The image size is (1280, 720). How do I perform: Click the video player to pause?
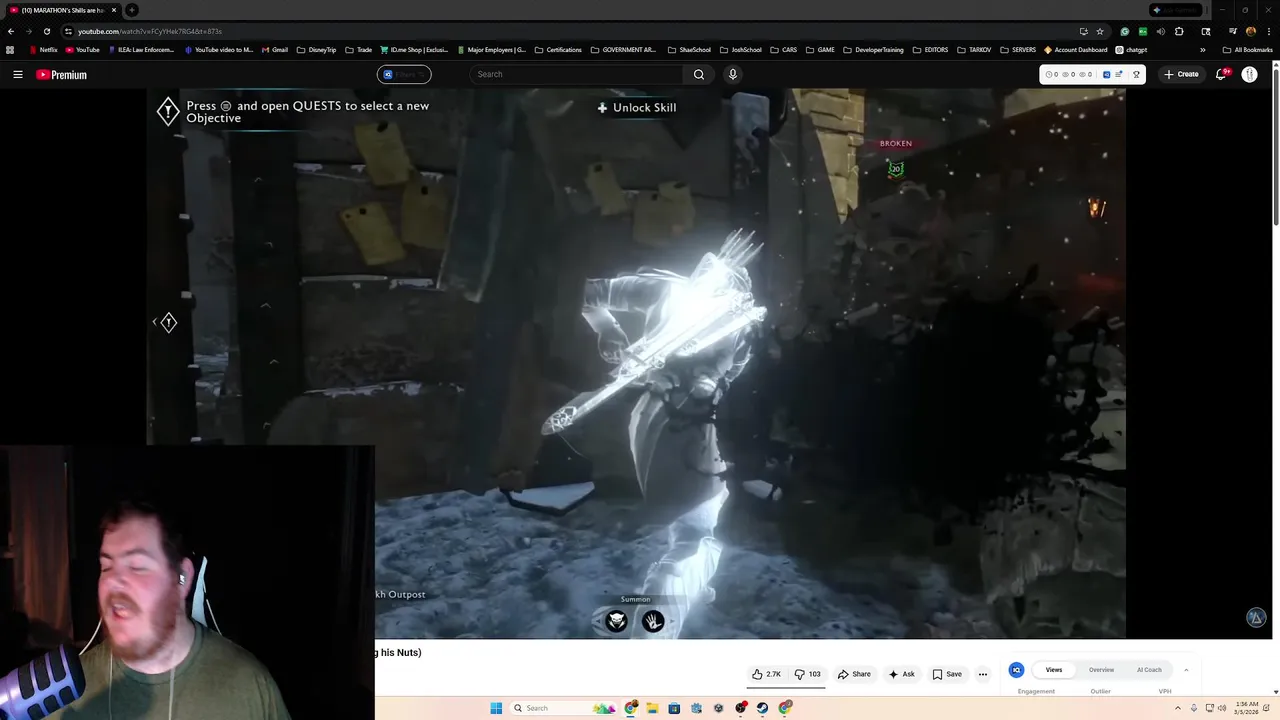636,363
